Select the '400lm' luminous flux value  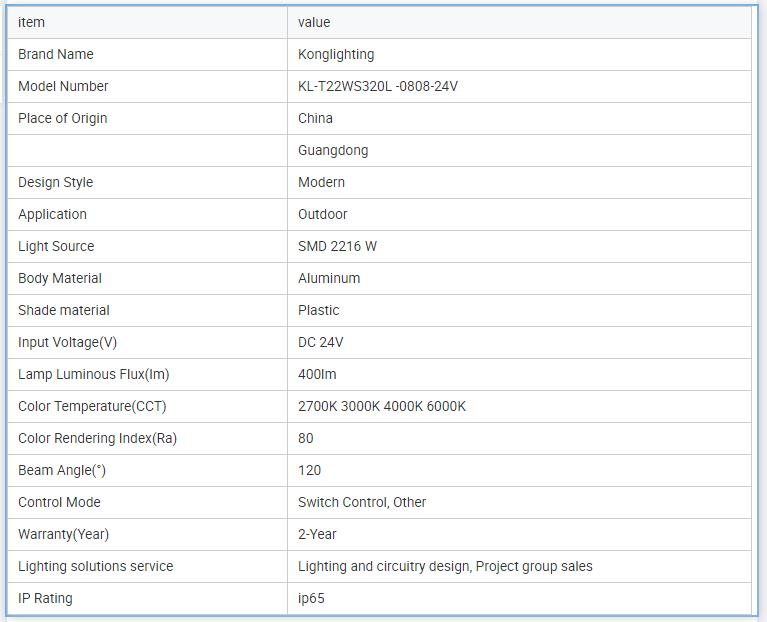pyautogui.click(x=318, y=374)
